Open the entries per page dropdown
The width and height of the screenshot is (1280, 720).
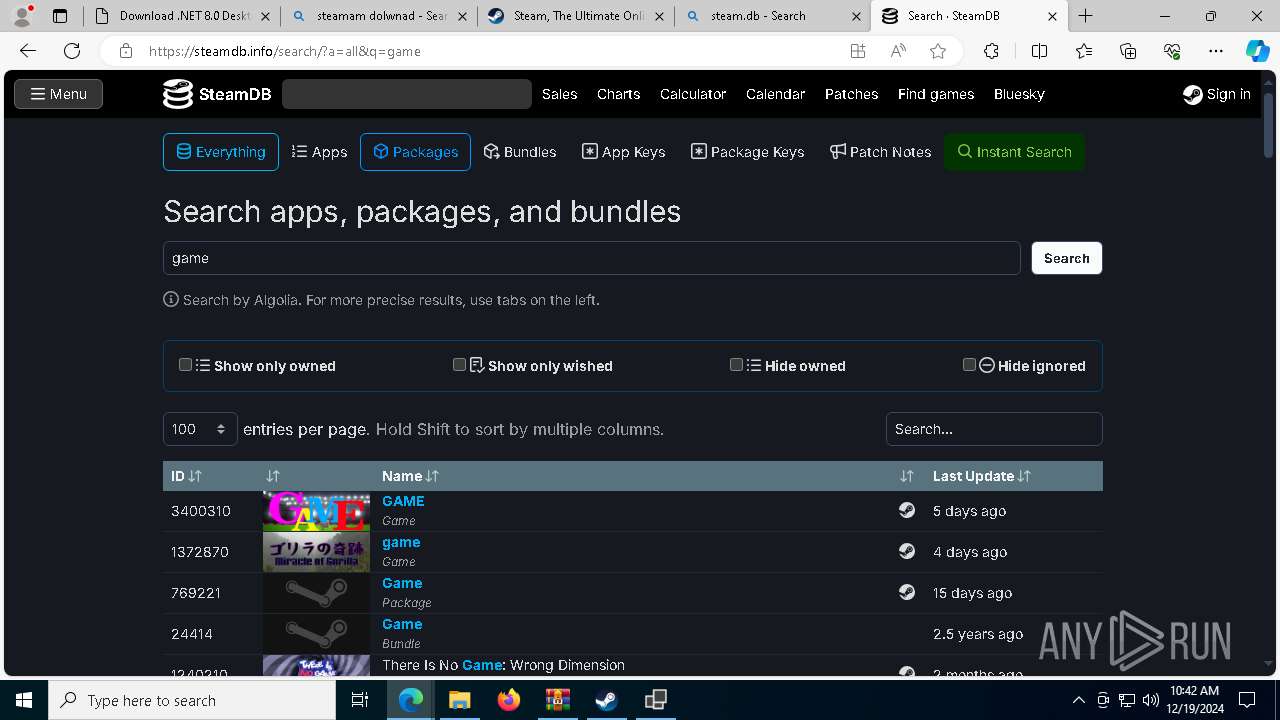[200, 429]
